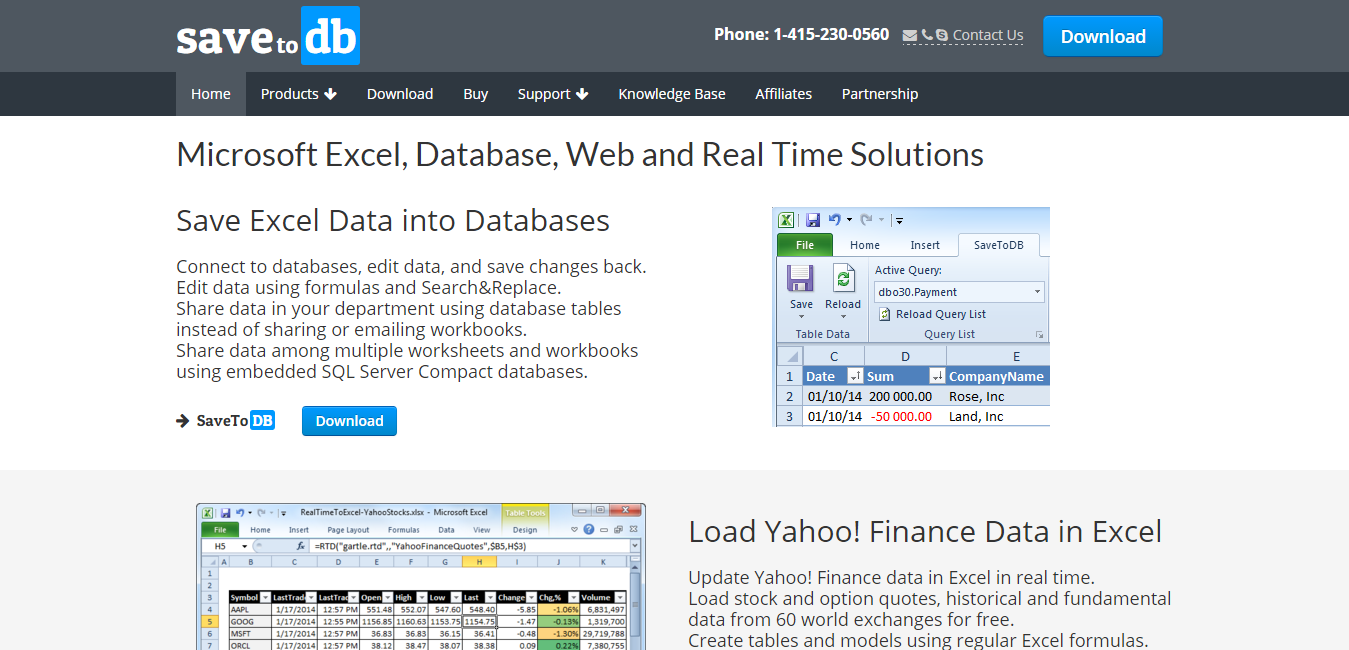This screenshot has height=650, width=1349.
Task: Click the envelope email icon in header
Action: 910,36
